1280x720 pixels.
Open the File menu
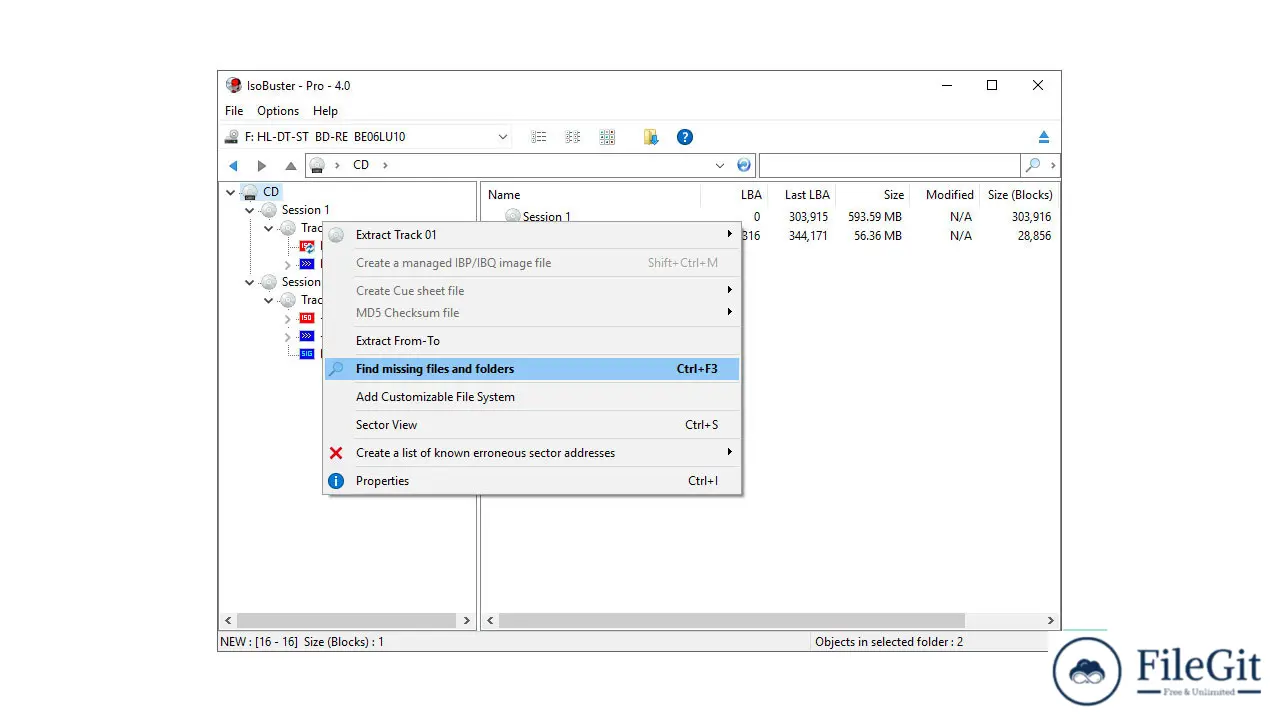tap(234, 111)
